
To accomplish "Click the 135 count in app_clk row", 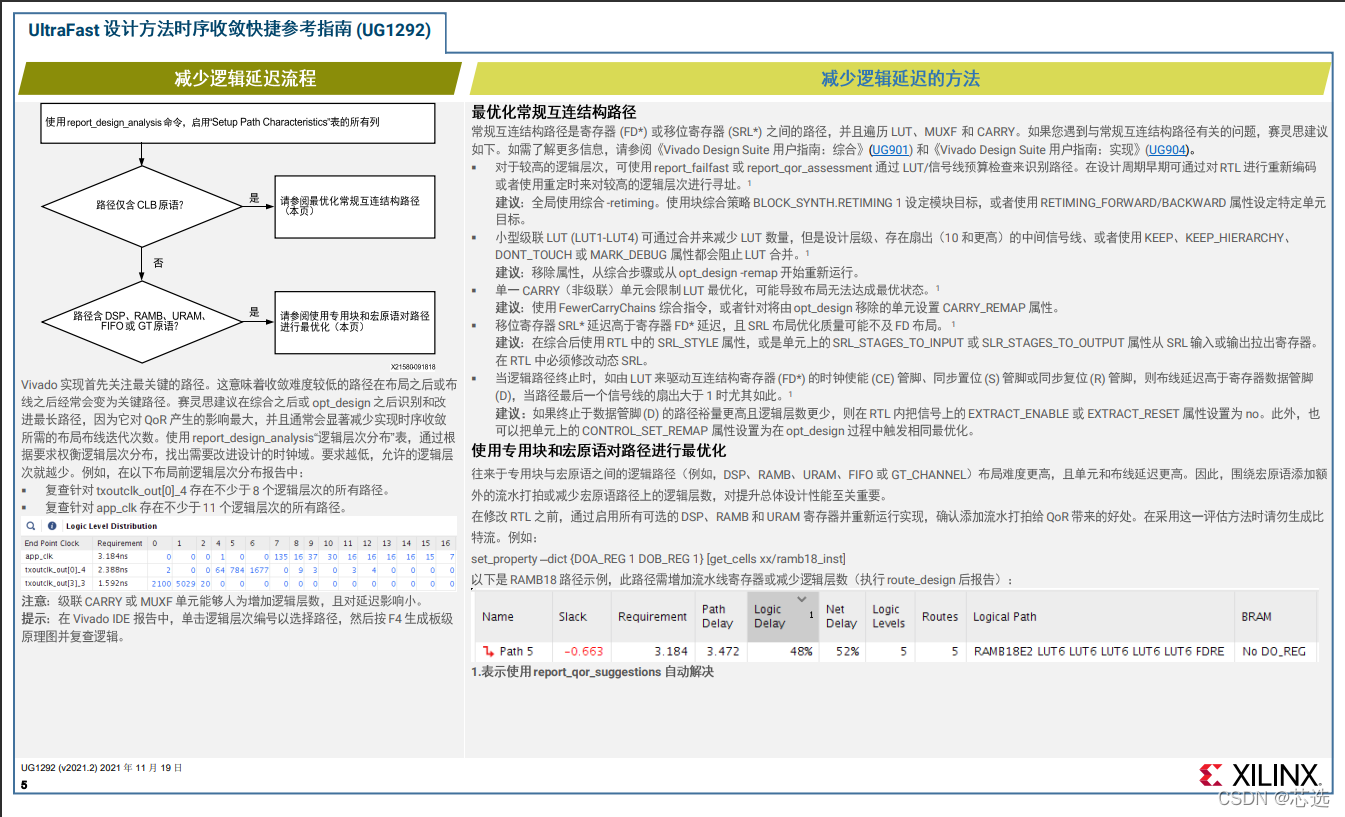I will pos(279,557).
